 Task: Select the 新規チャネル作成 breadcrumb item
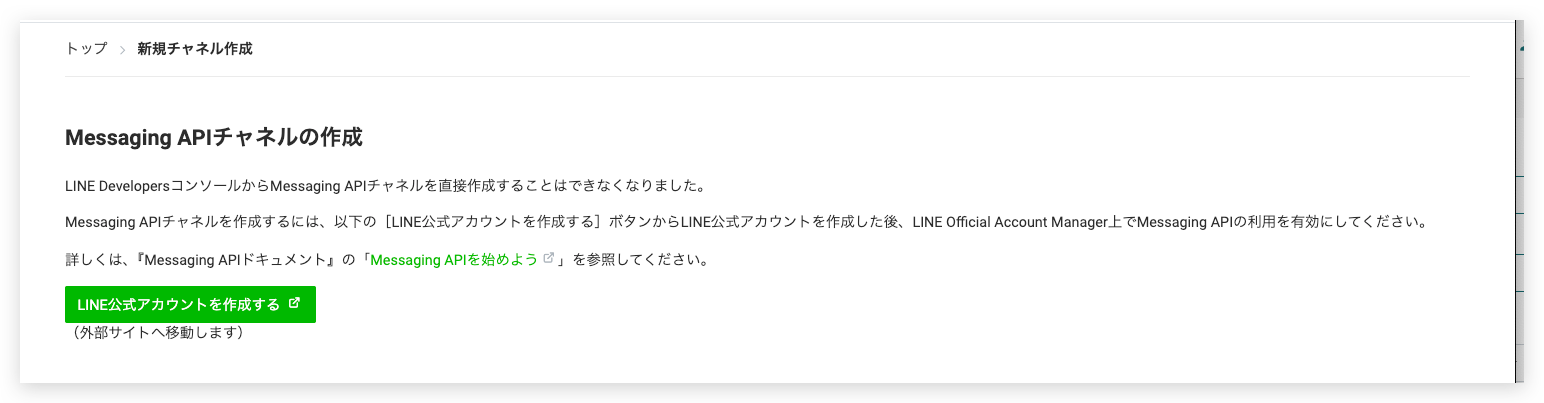[x=195, y=48]
